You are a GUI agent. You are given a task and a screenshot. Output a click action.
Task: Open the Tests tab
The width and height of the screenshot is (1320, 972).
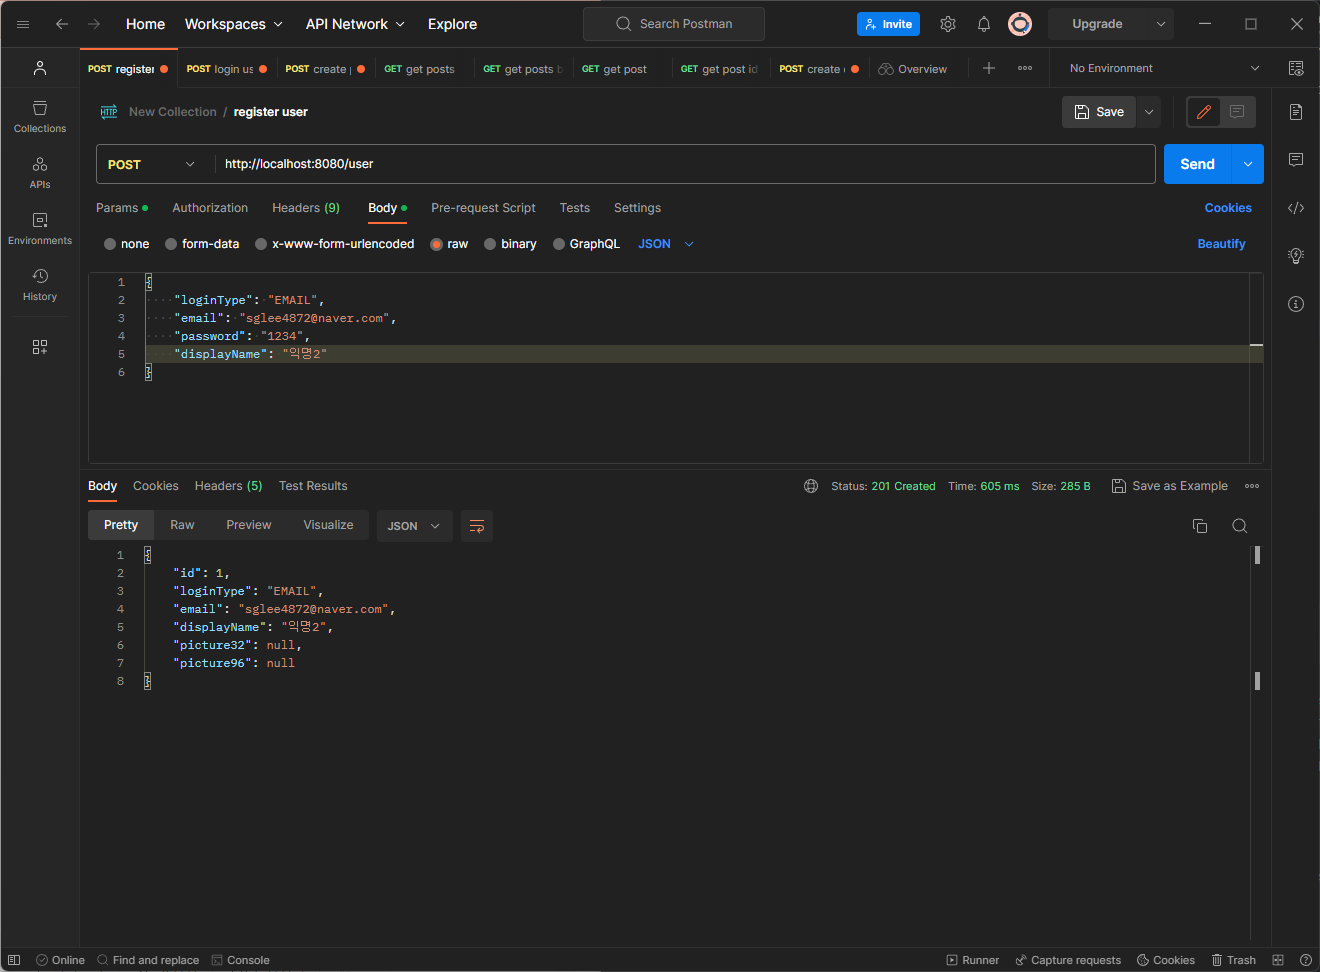click(575, 208)
